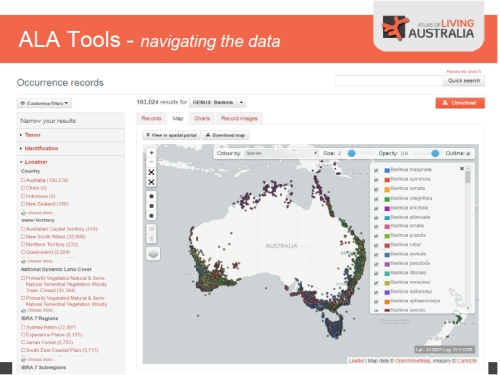Open the map layers control
The image size is (500, 375).
[x=153, y=254]
